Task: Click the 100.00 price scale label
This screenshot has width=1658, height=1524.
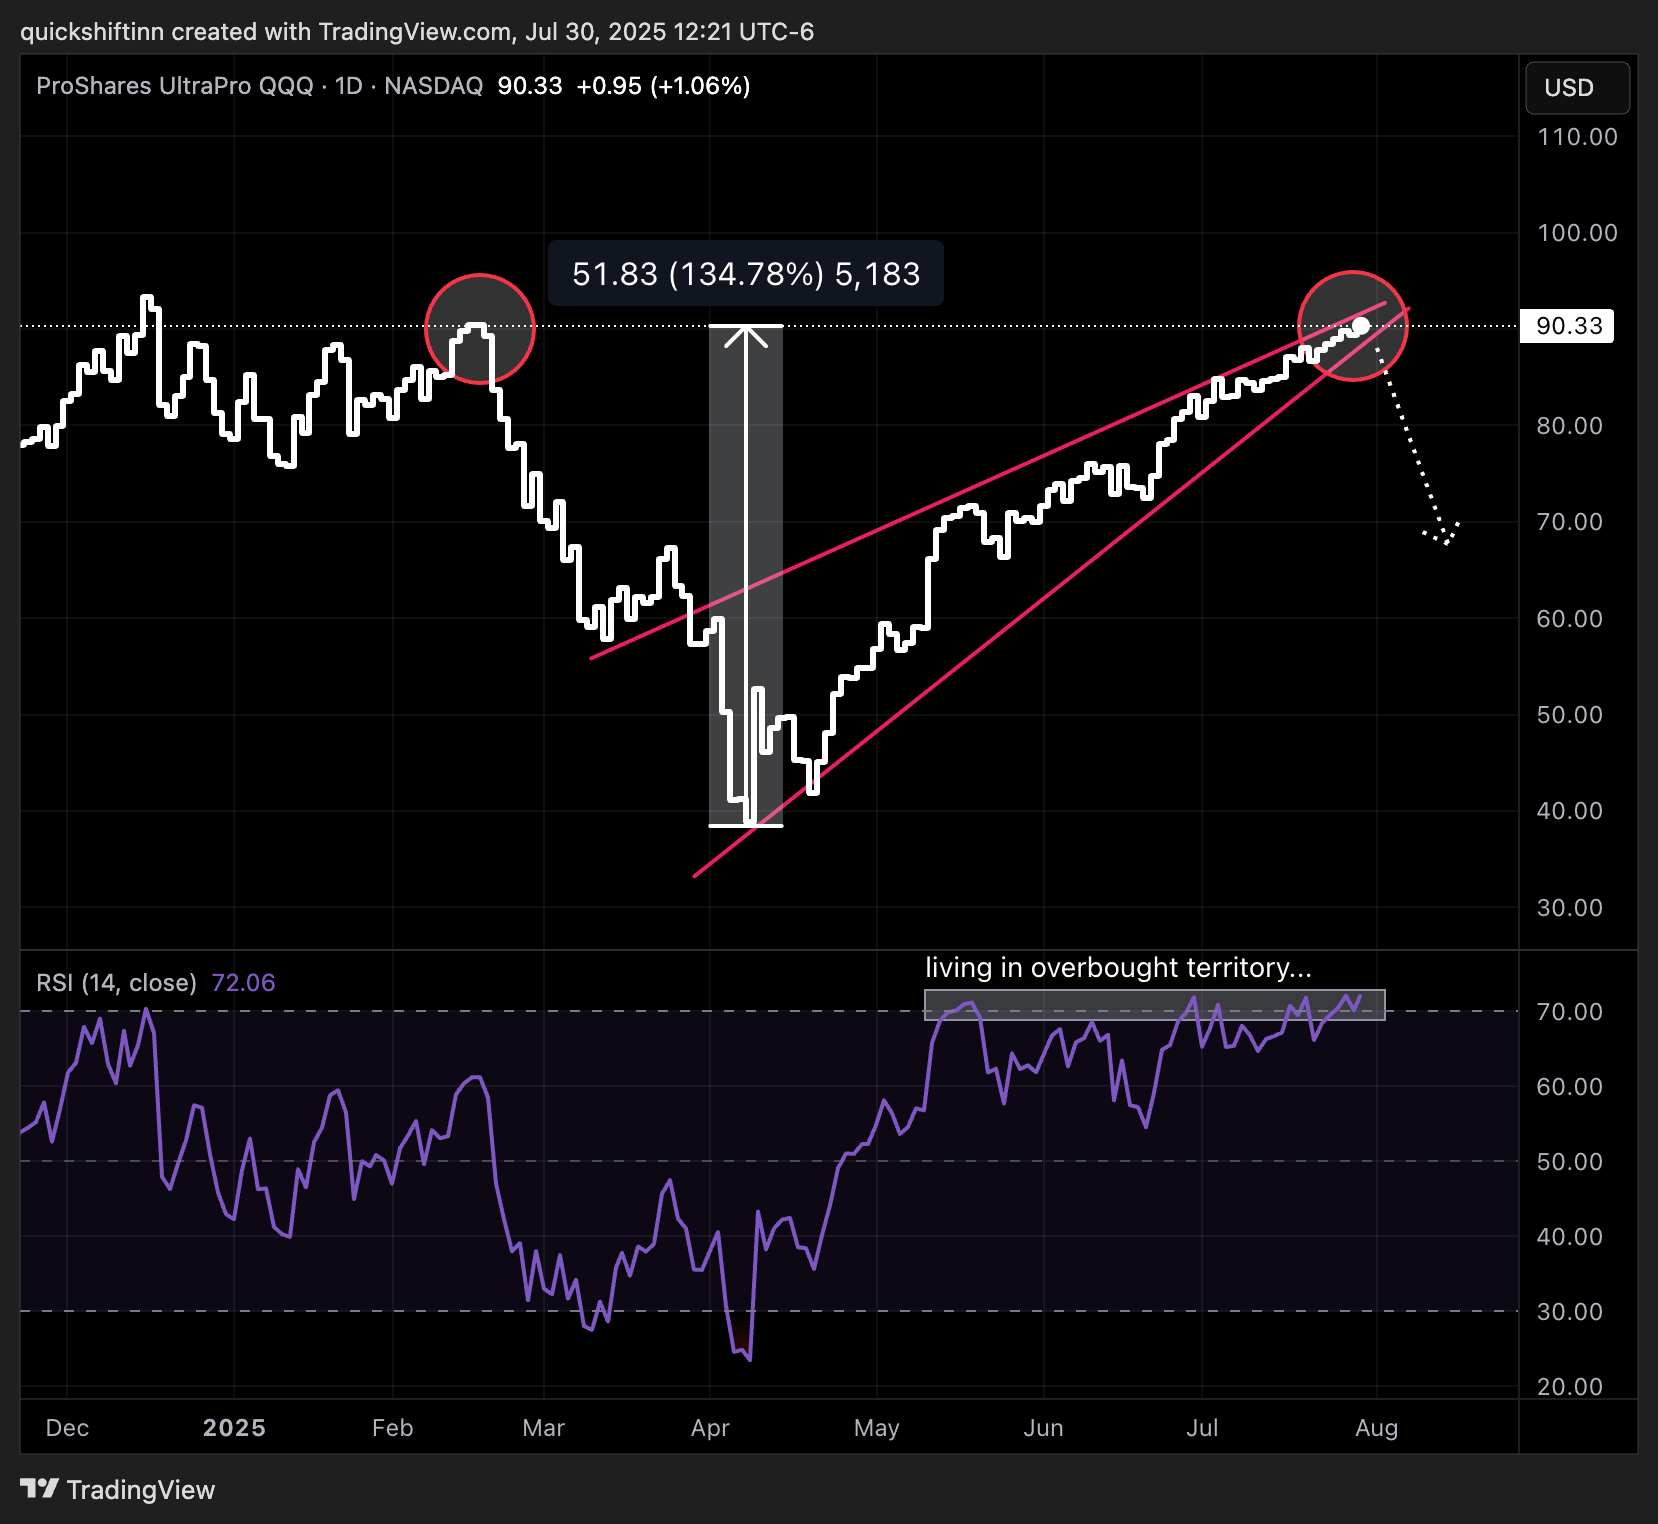Action: click(1577, 233)
